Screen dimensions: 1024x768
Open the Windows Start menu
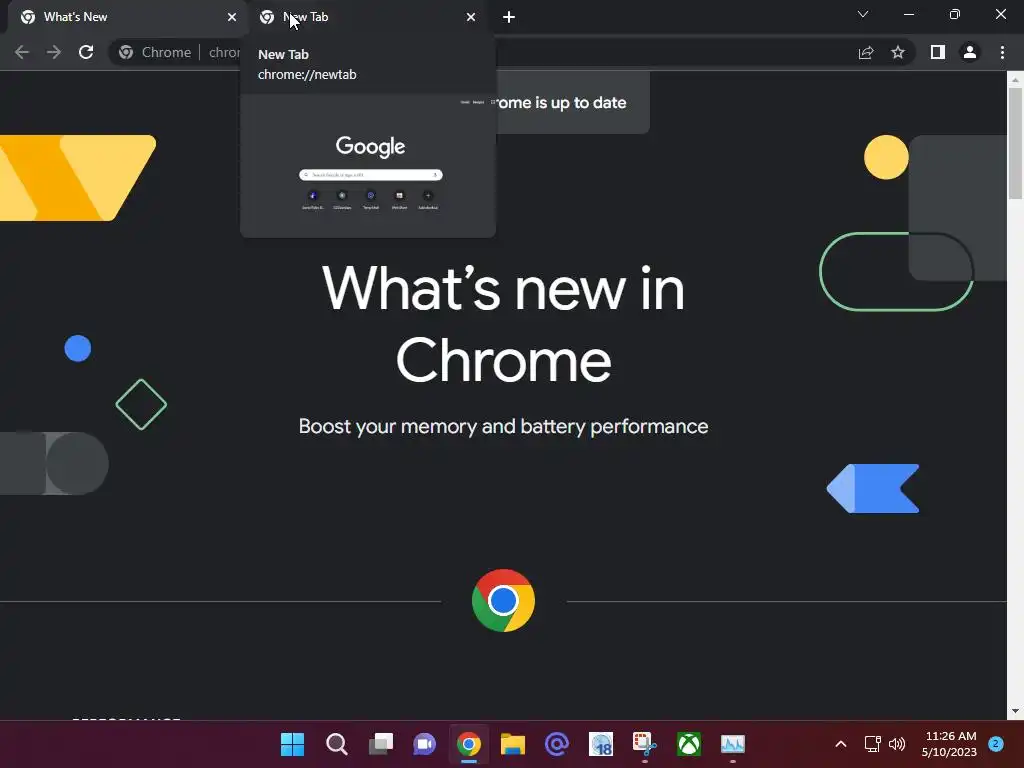(293, 744)
